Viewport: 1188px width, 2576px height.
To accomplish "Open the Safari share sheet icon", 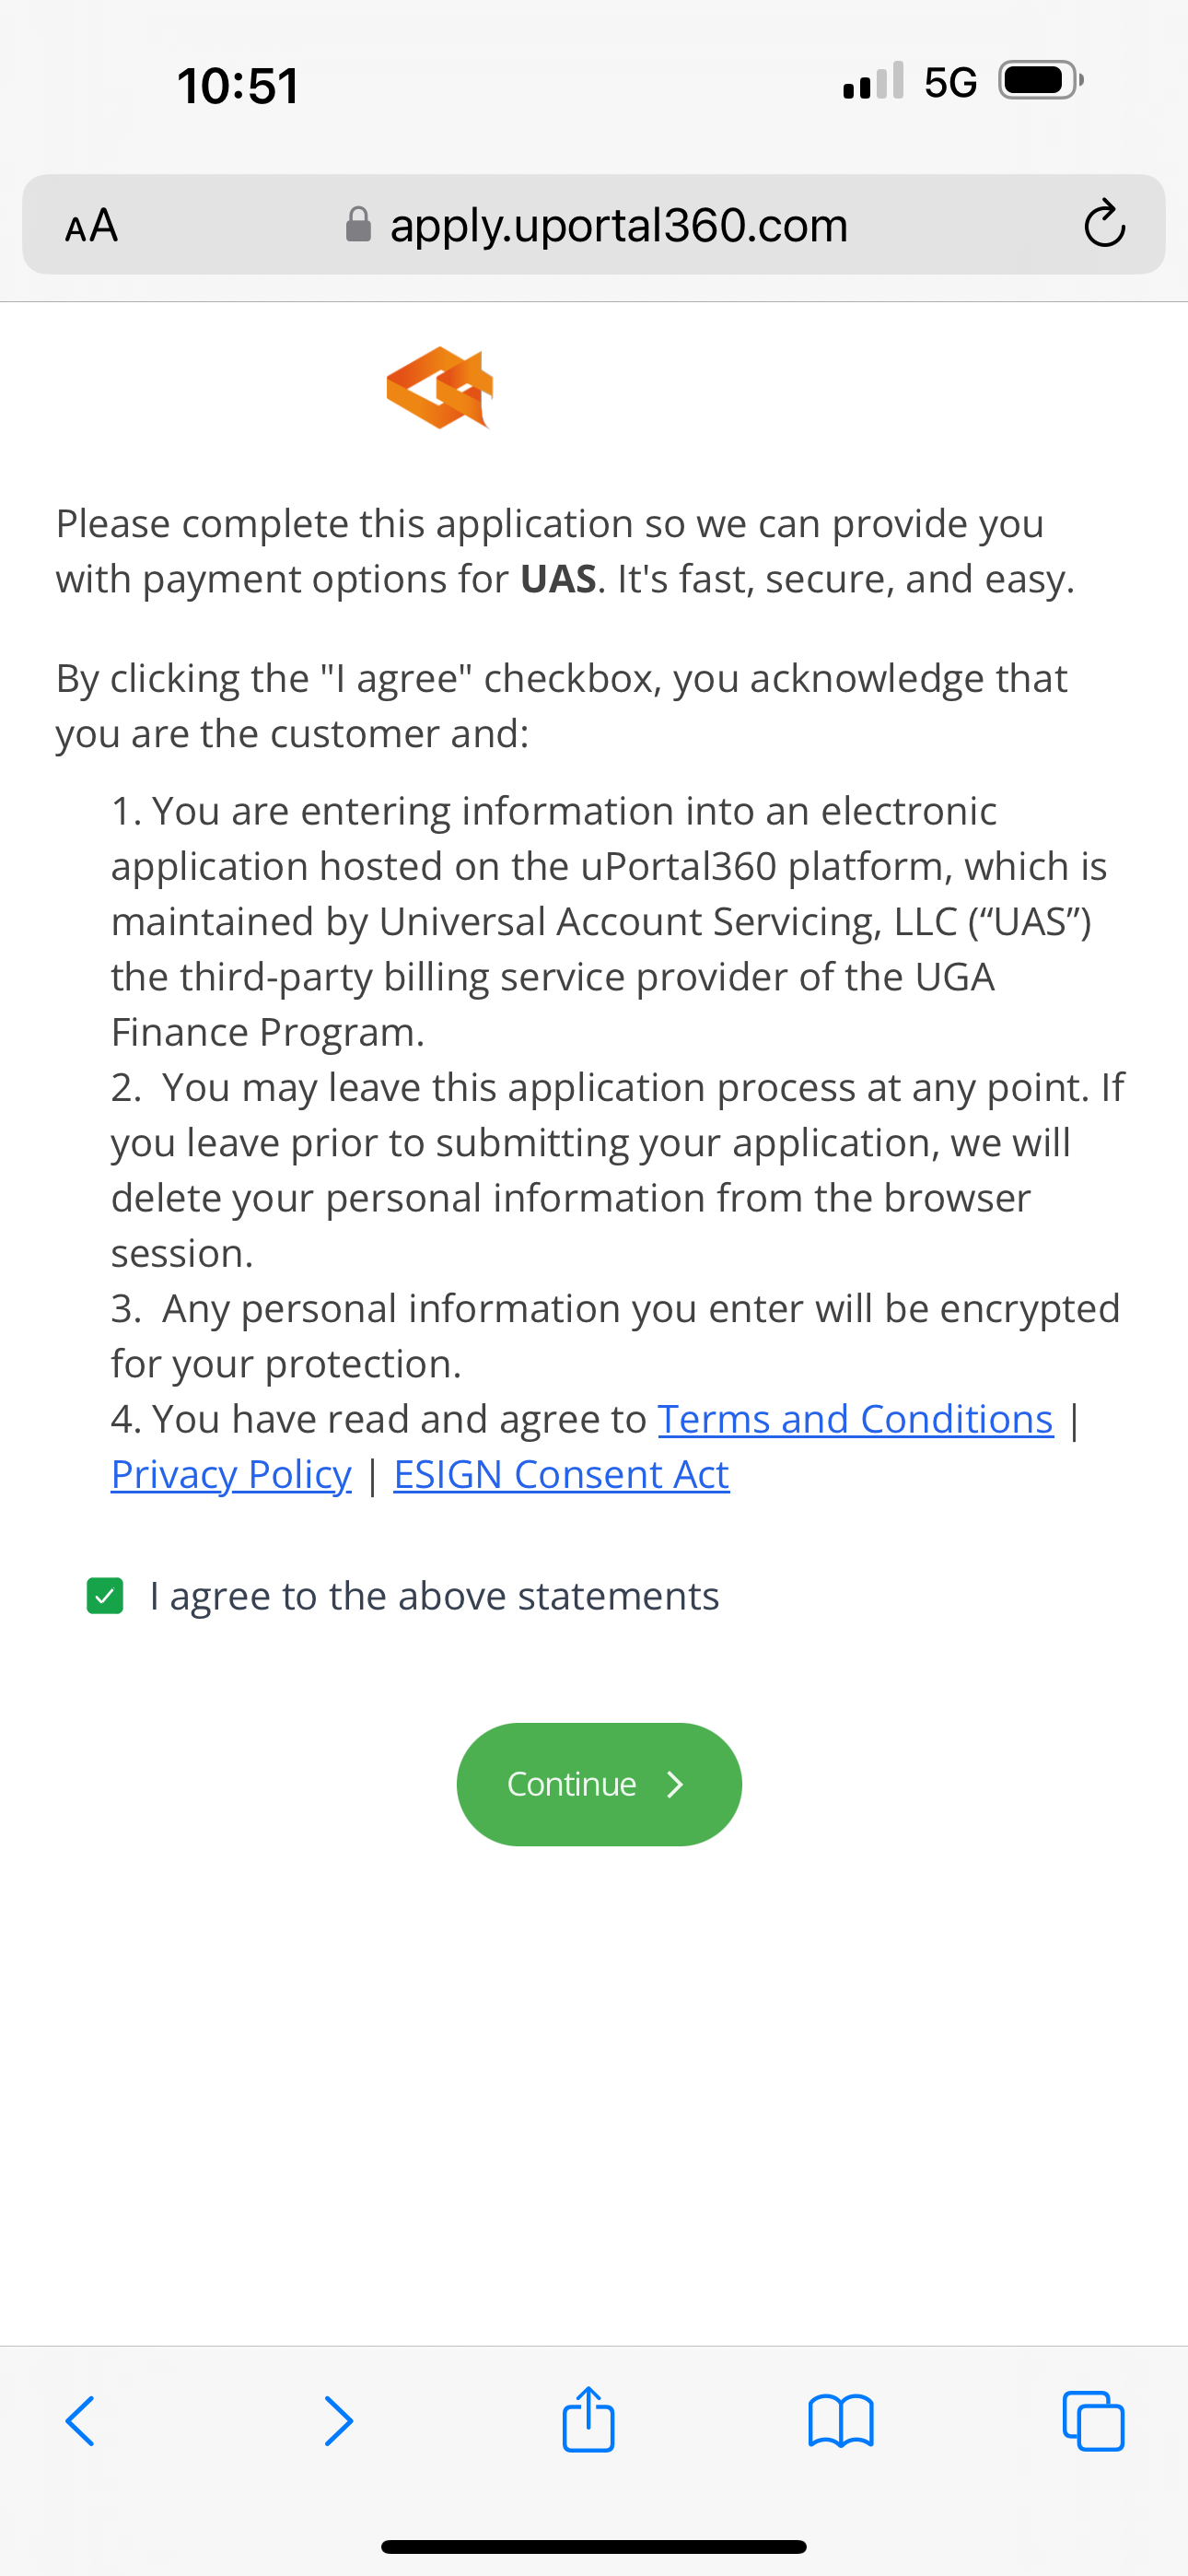I will (588, 2419).
